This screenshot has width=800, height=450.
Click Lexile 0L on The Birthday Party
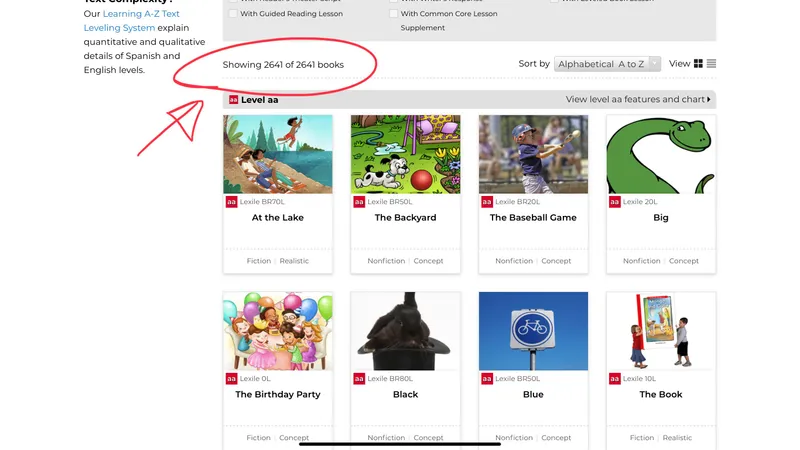click(x=255, y=379)
